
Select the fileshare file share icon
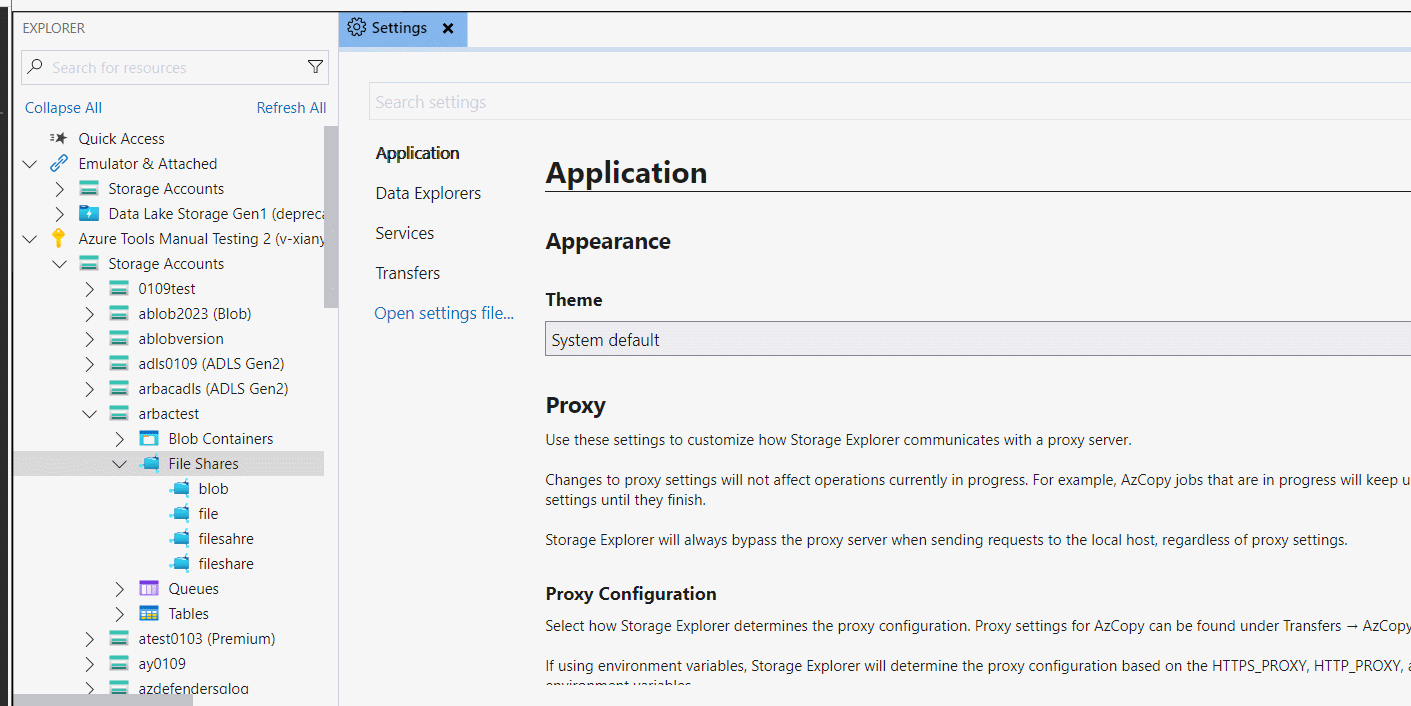pos(179,564)
